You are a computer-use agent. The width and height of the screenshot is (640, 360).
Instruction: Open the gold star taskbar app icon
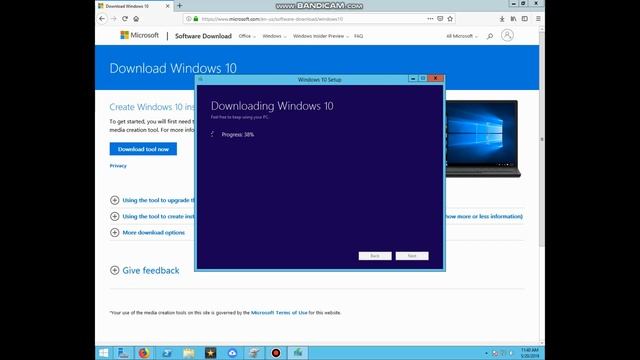coord(210,353)
